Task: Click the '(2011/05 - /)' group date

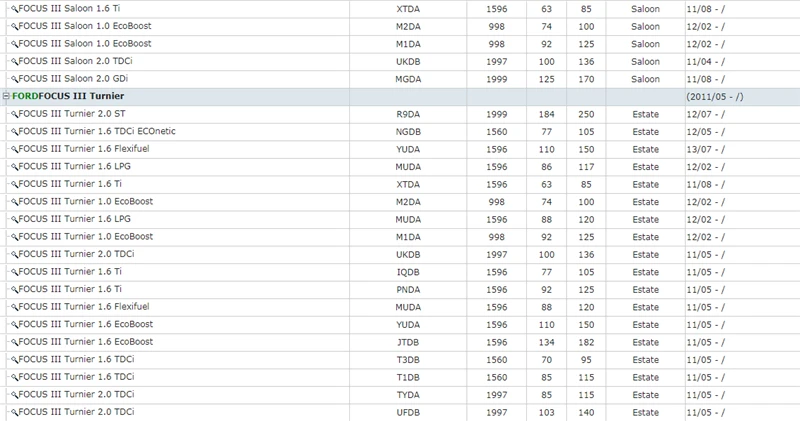Action: pos(715,96)
